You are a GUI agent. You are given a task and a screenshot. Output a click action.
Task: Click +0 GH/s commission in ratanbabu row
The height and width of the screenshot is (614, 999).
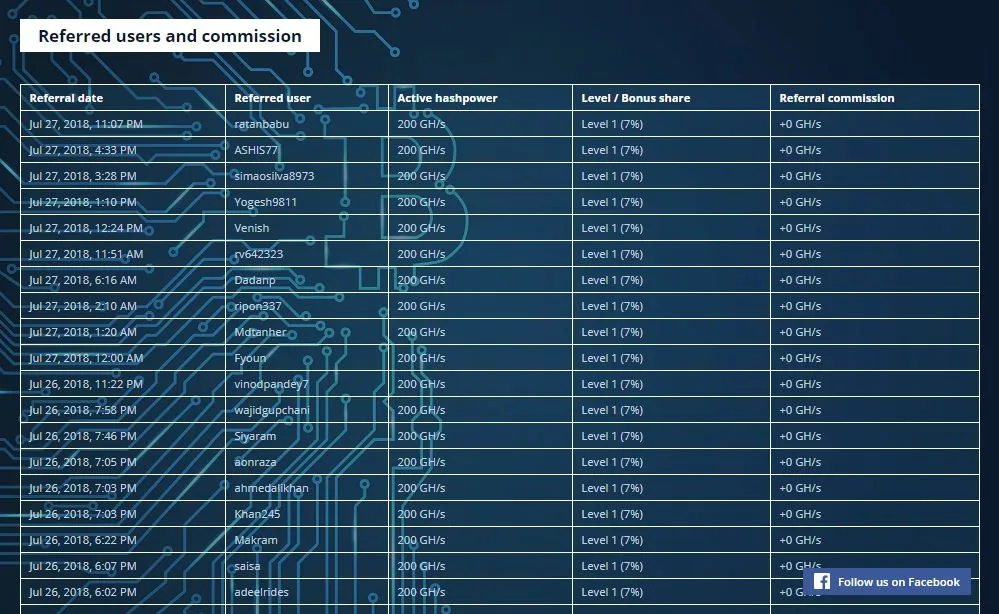click(x=800, y=124)
